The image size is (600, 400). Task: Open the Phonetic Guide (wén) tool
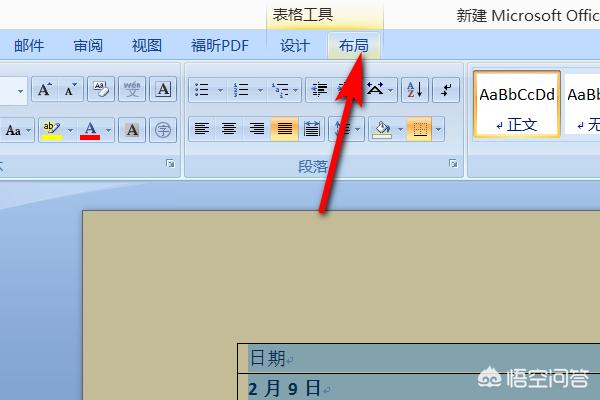pyautogui.click(x=132, y=90)
